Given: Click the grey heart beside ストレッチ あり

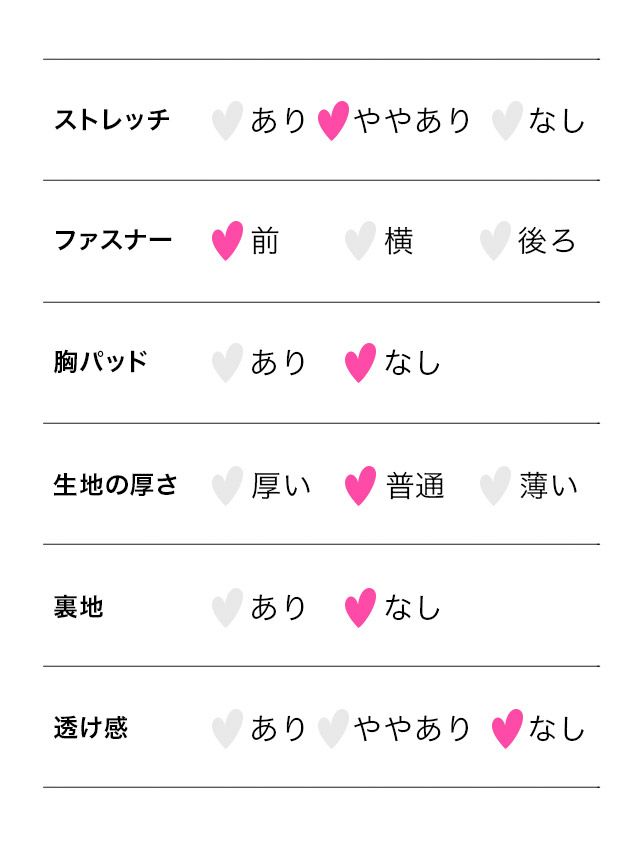Looking at the screenshot, I should point(227,120).
